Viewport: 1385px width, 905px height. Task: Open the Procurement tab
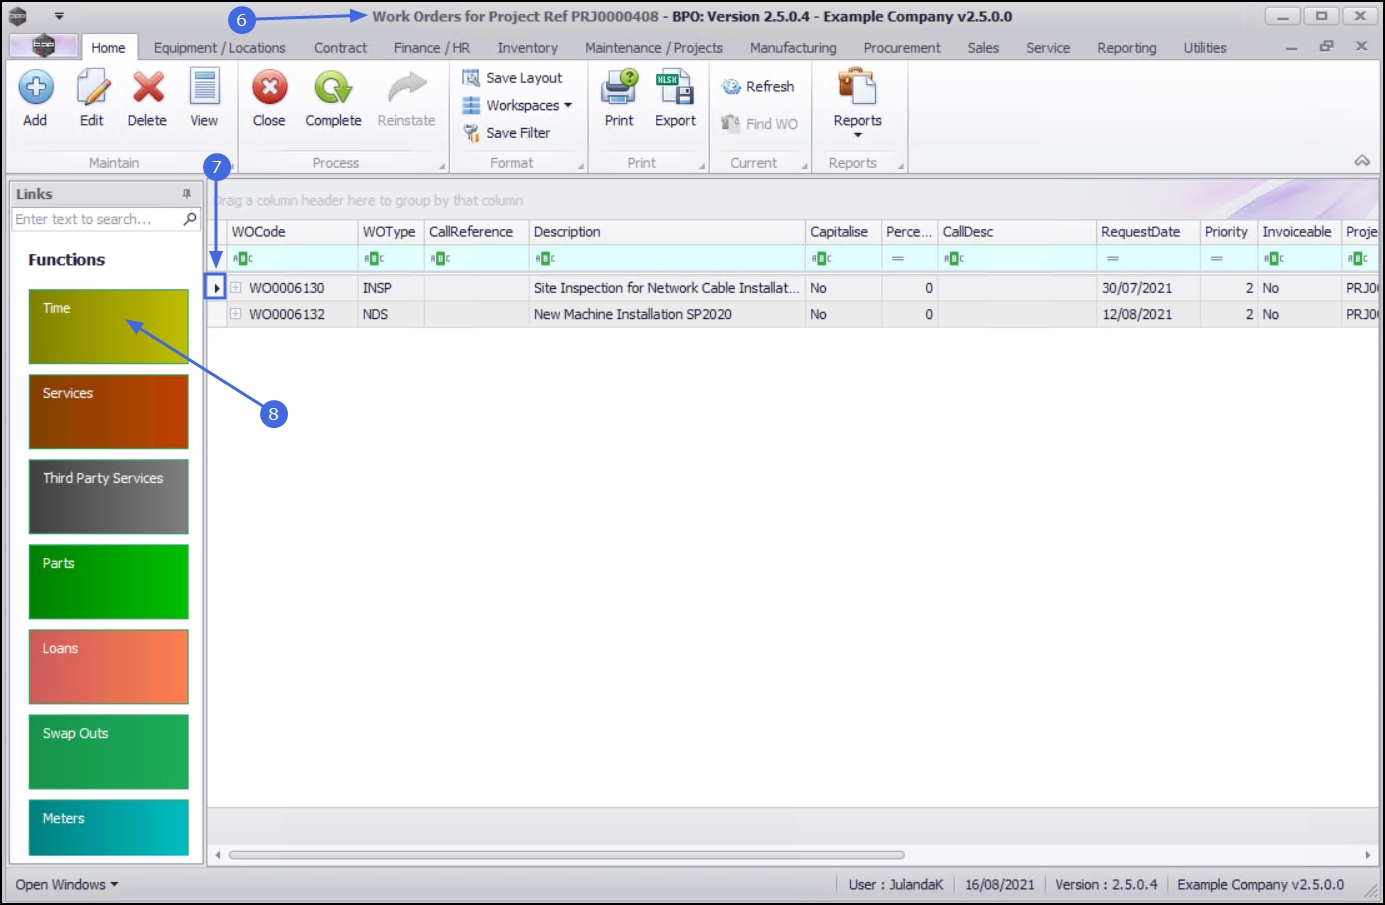pos(902,48)
